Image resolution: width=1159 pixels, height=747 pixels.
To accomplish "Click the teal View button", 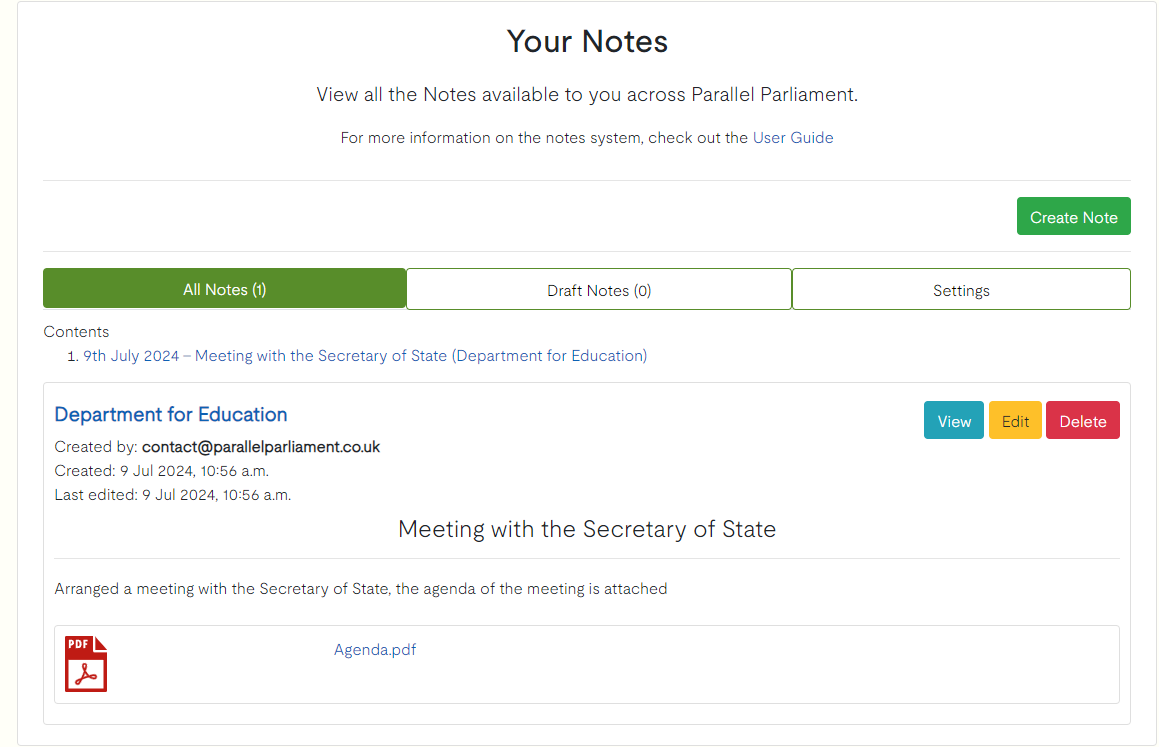I will [x=953, y=421].
